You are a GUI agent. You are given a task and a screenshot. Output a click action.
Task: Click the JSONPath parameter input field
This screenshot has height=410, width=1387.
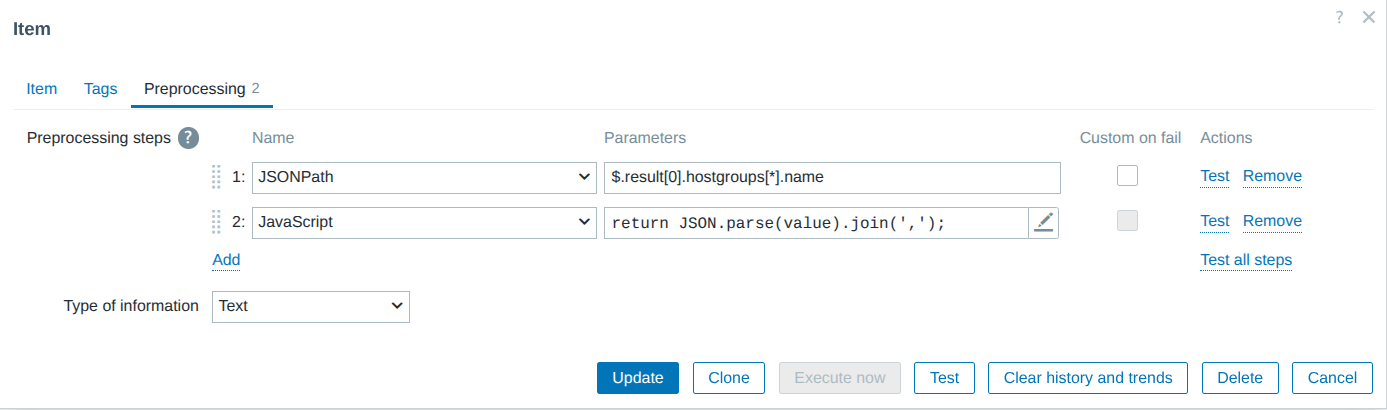tap(831, 177)
